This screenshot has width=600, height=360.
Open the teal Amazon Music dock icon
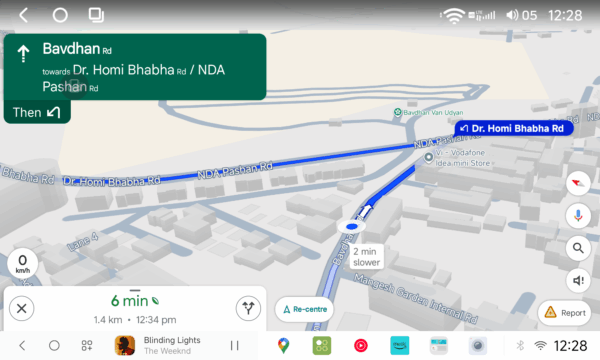tap(399, 345)
